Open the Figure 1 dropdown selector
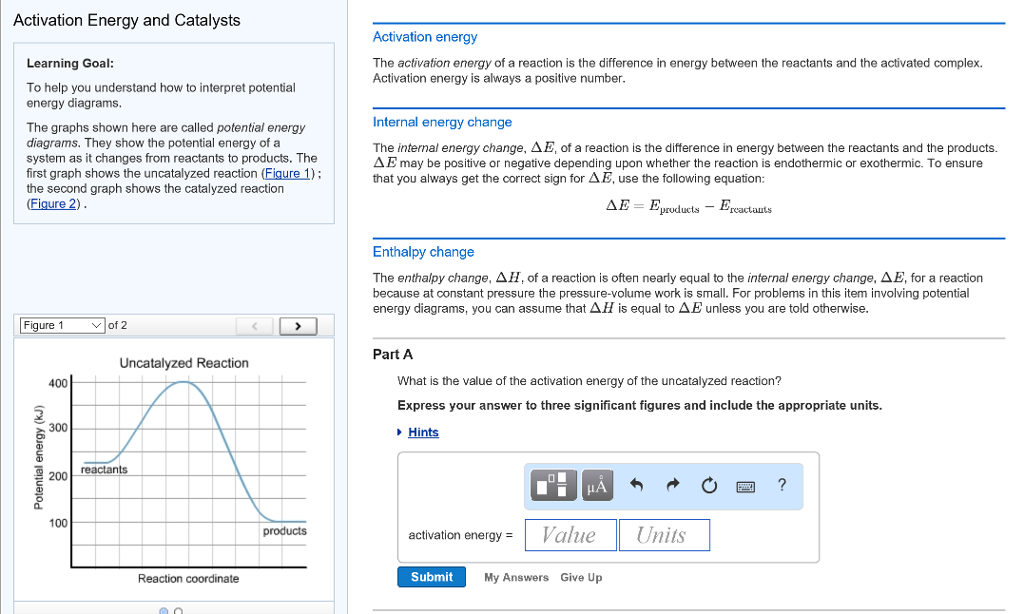The image size is (1024, 614). [x=61, y=324]
